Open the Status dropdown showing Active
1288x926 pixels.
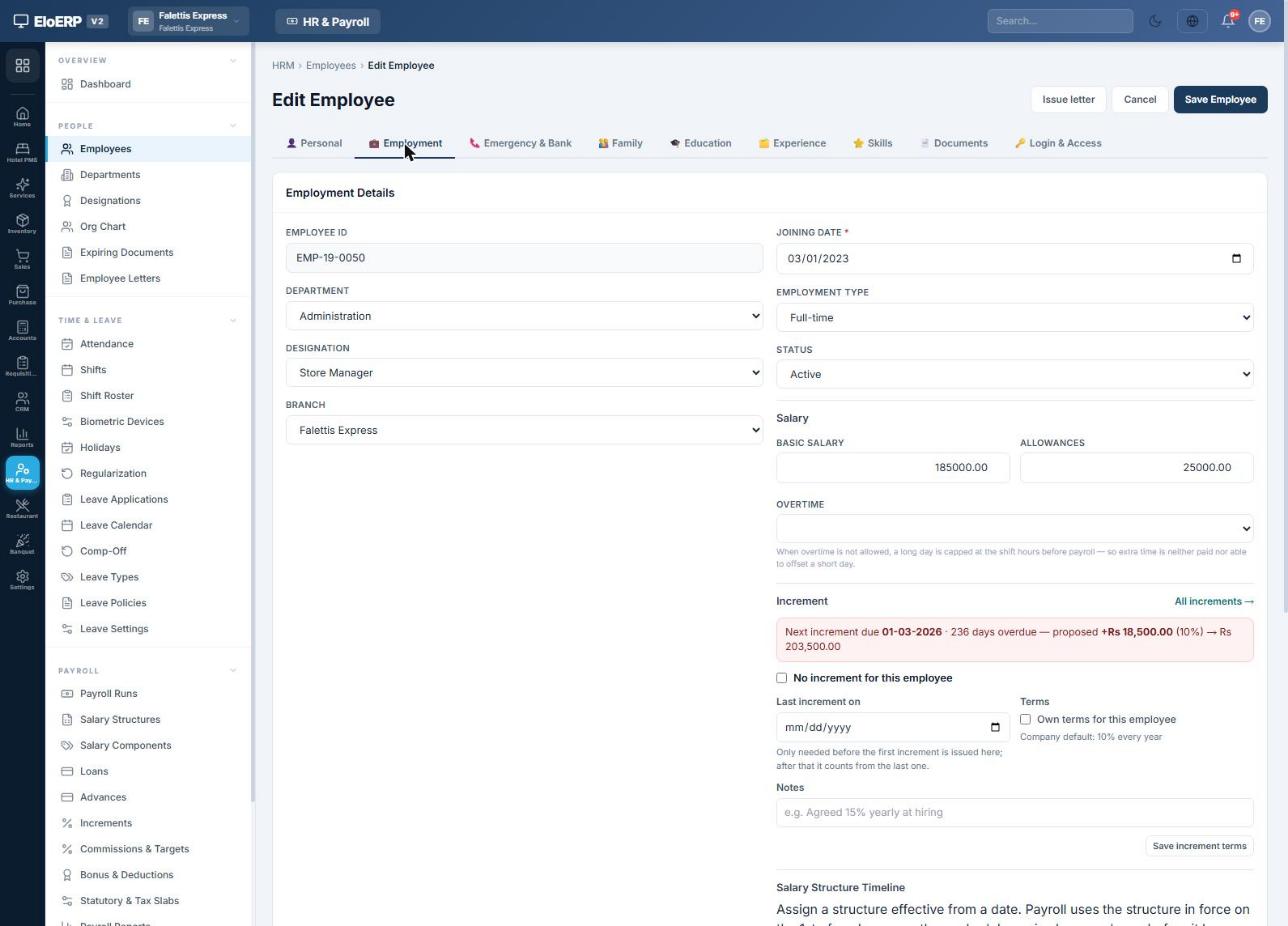1014,374
